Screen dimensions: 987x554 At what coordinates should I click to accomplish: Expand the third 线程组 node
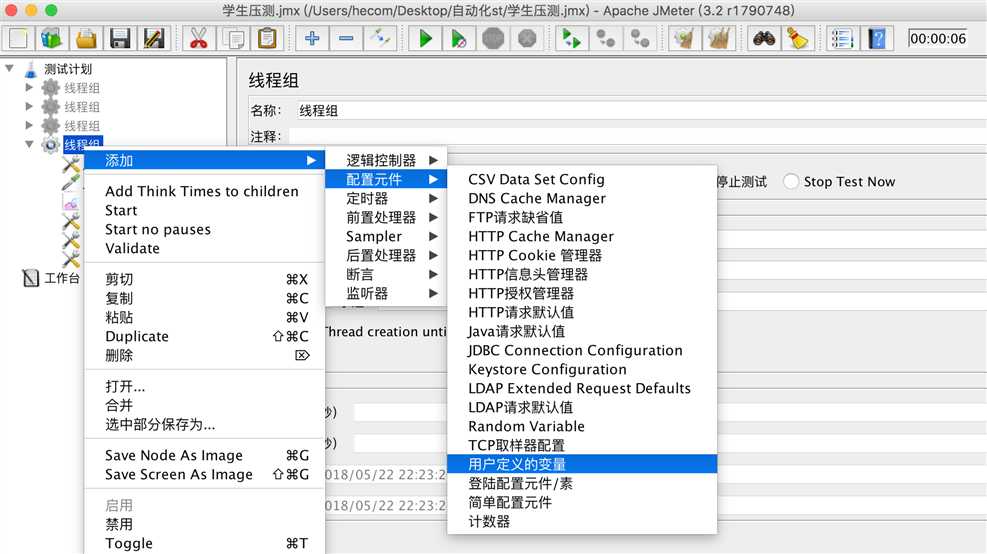[x=29, y=125]
